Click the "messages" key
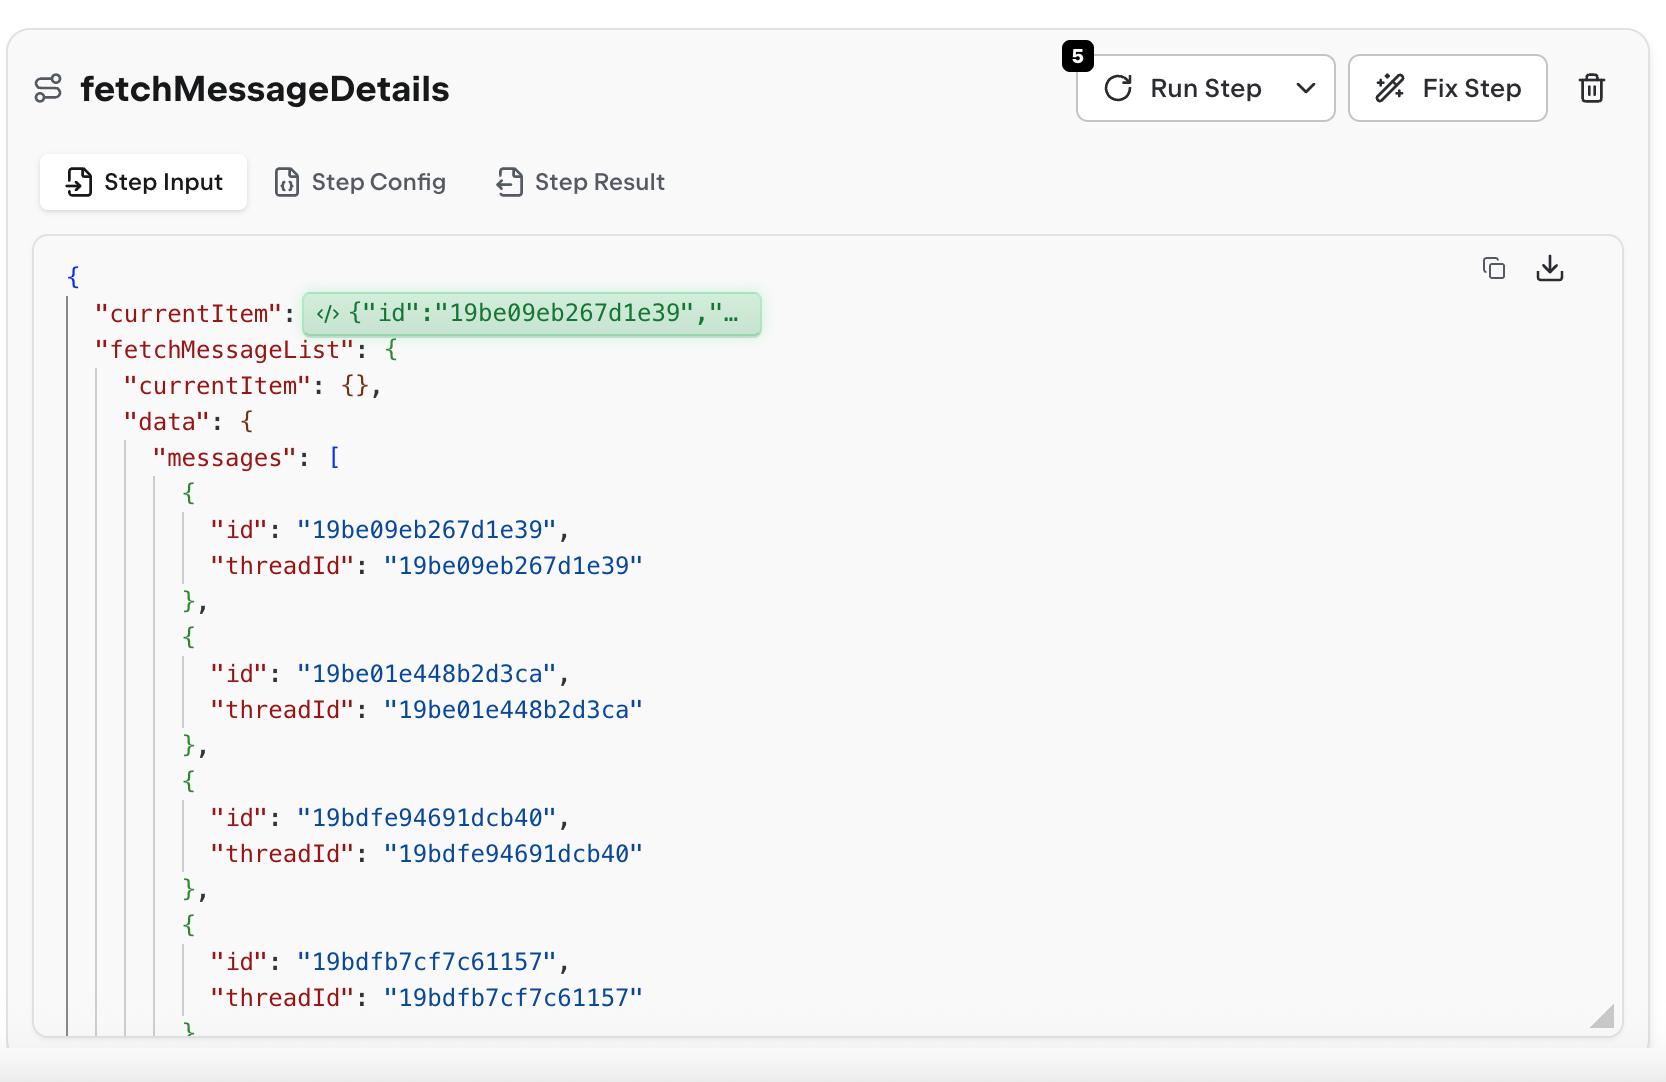 [225, 458]
